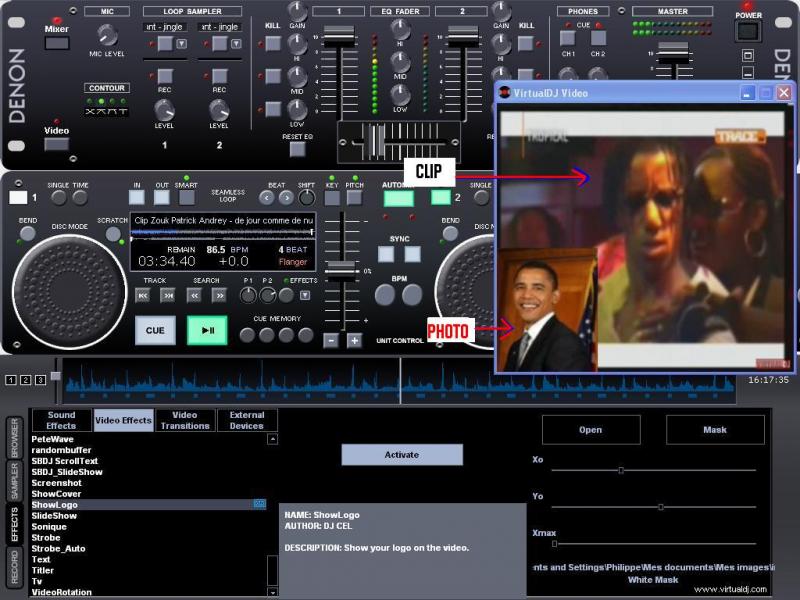Click the search fast-forward button
800x600 pixels.
(x=219, y=295)
